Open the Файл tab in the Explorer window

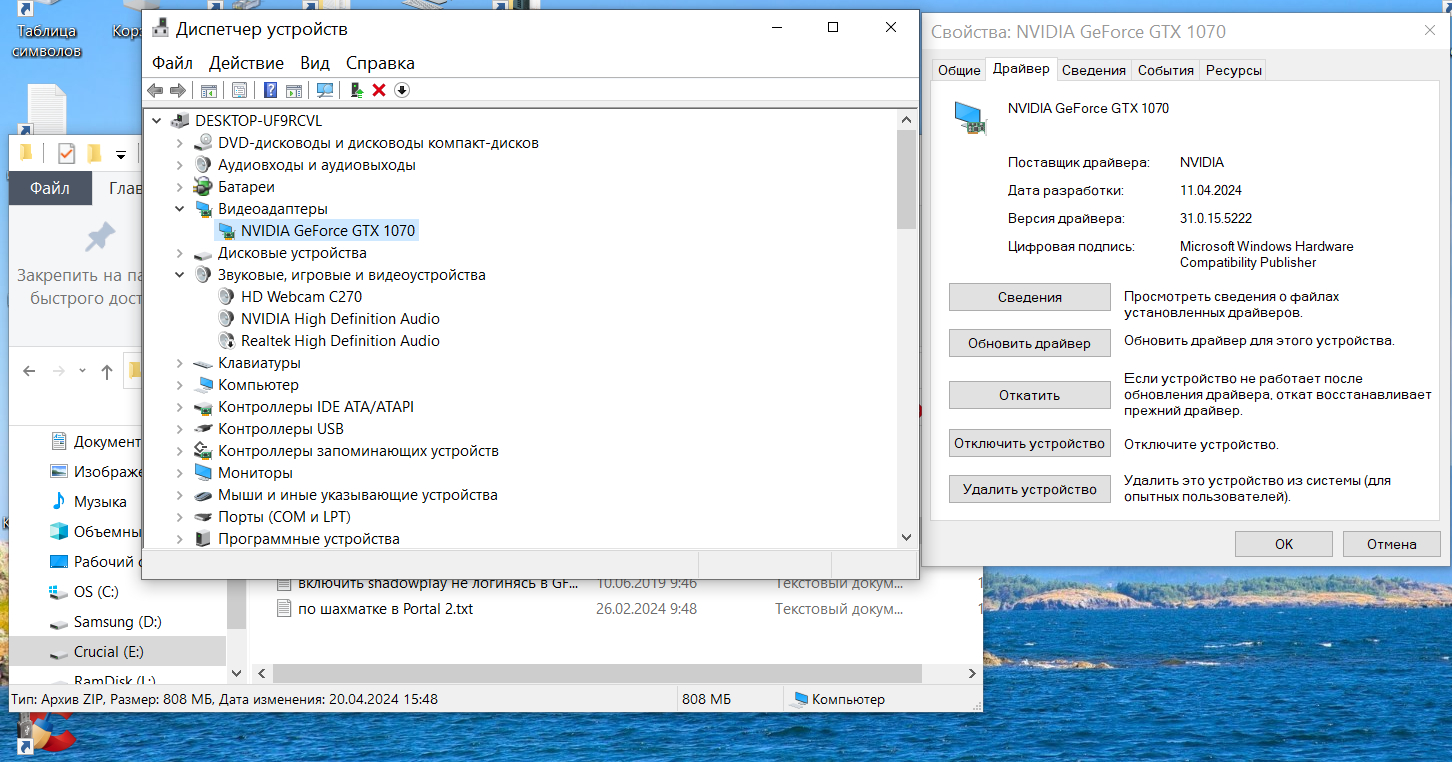[x=50, y=188]
